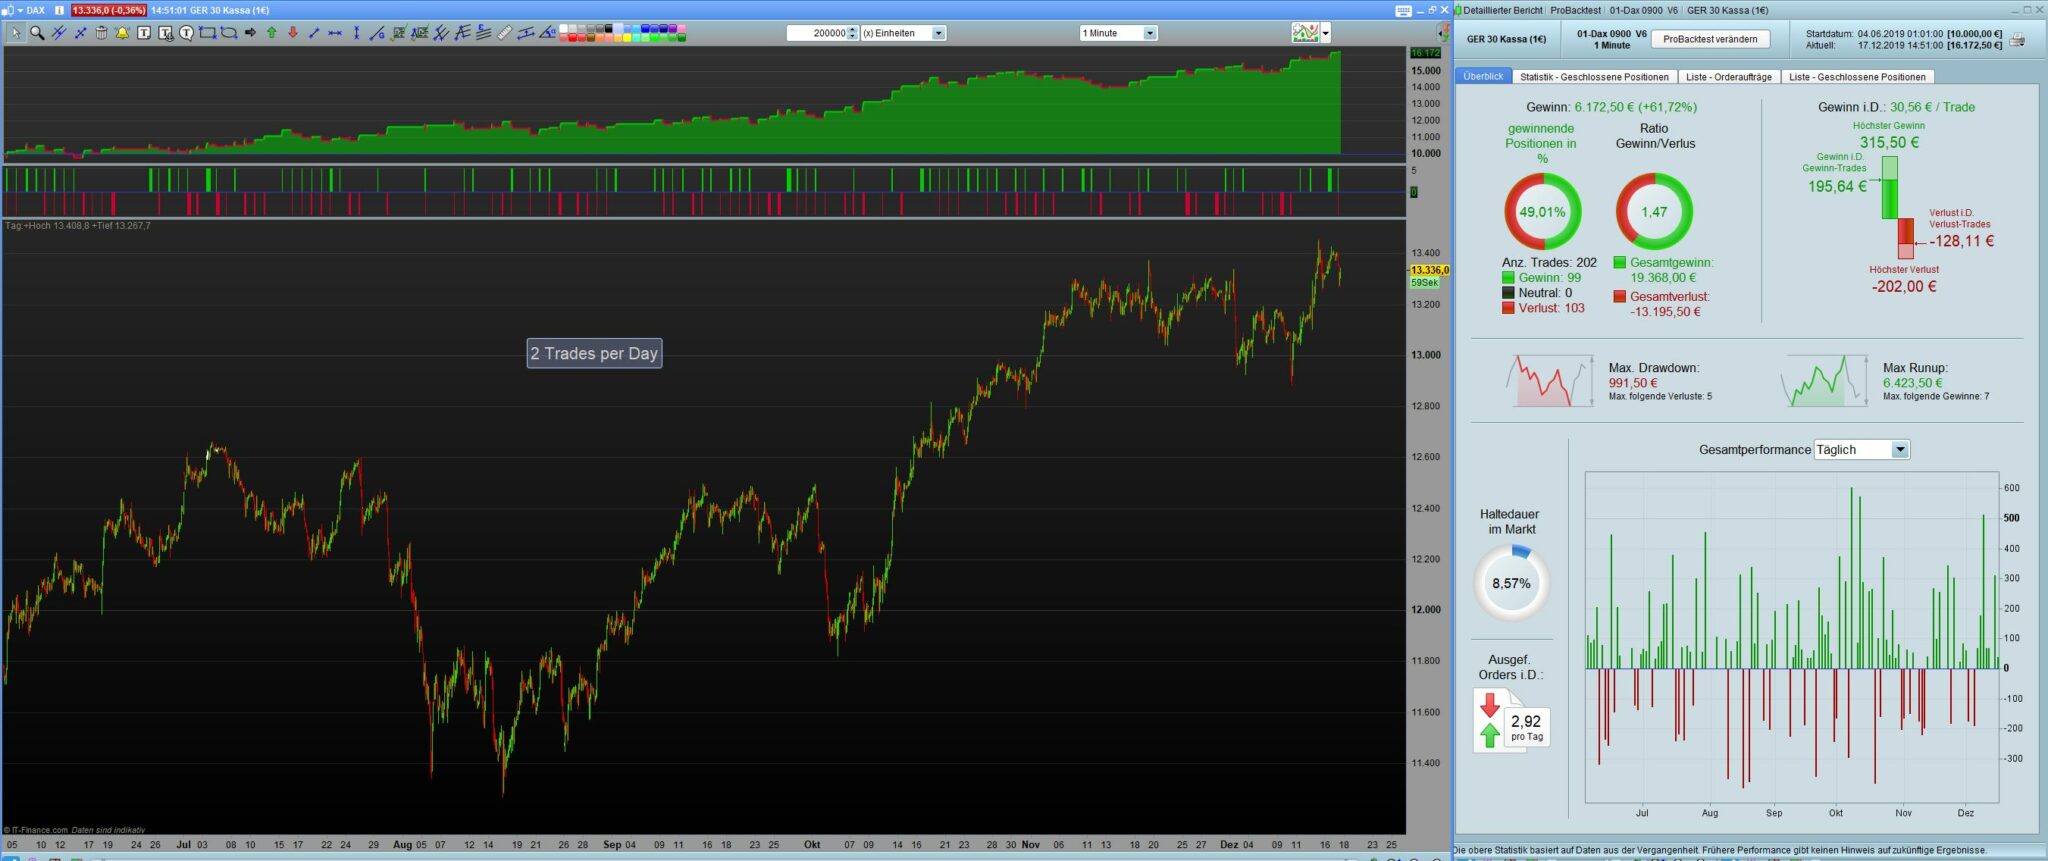
Task: Click the printer icon in the report
Action: click(x=2018, y=40)
